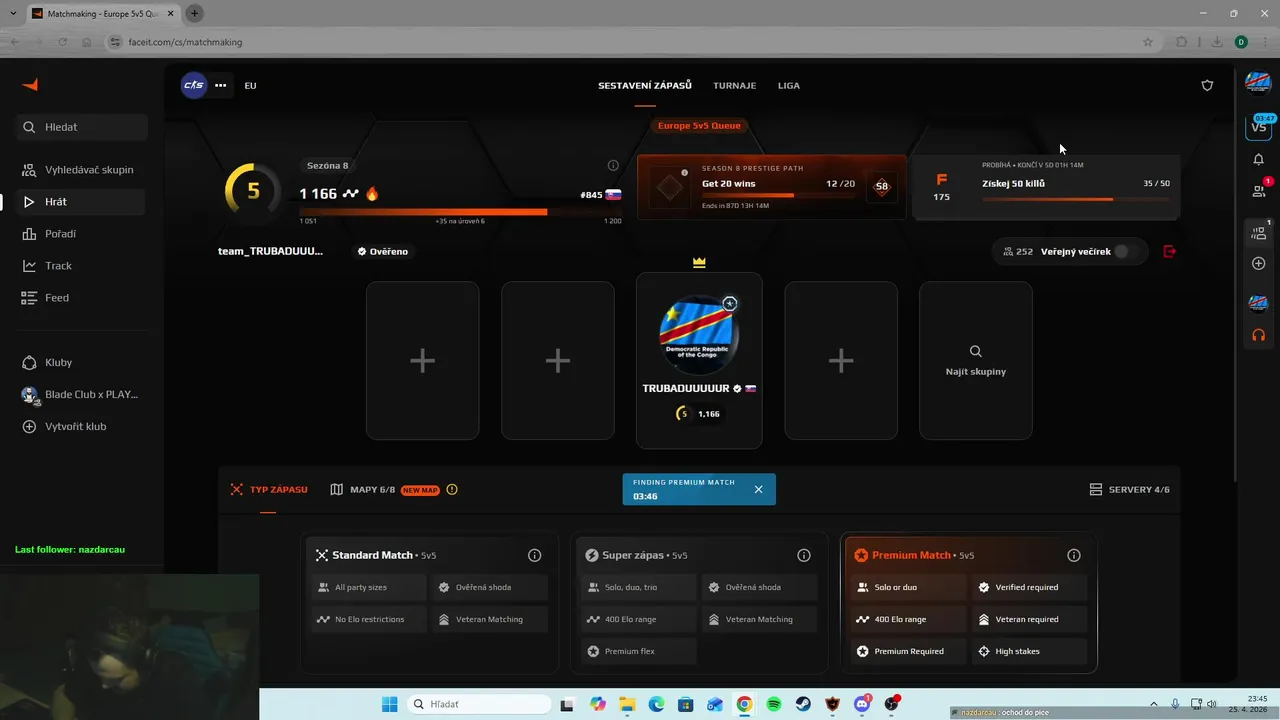1280x720 pixels.
Task: Open the three-dots game menu
Action: (221, 85)
